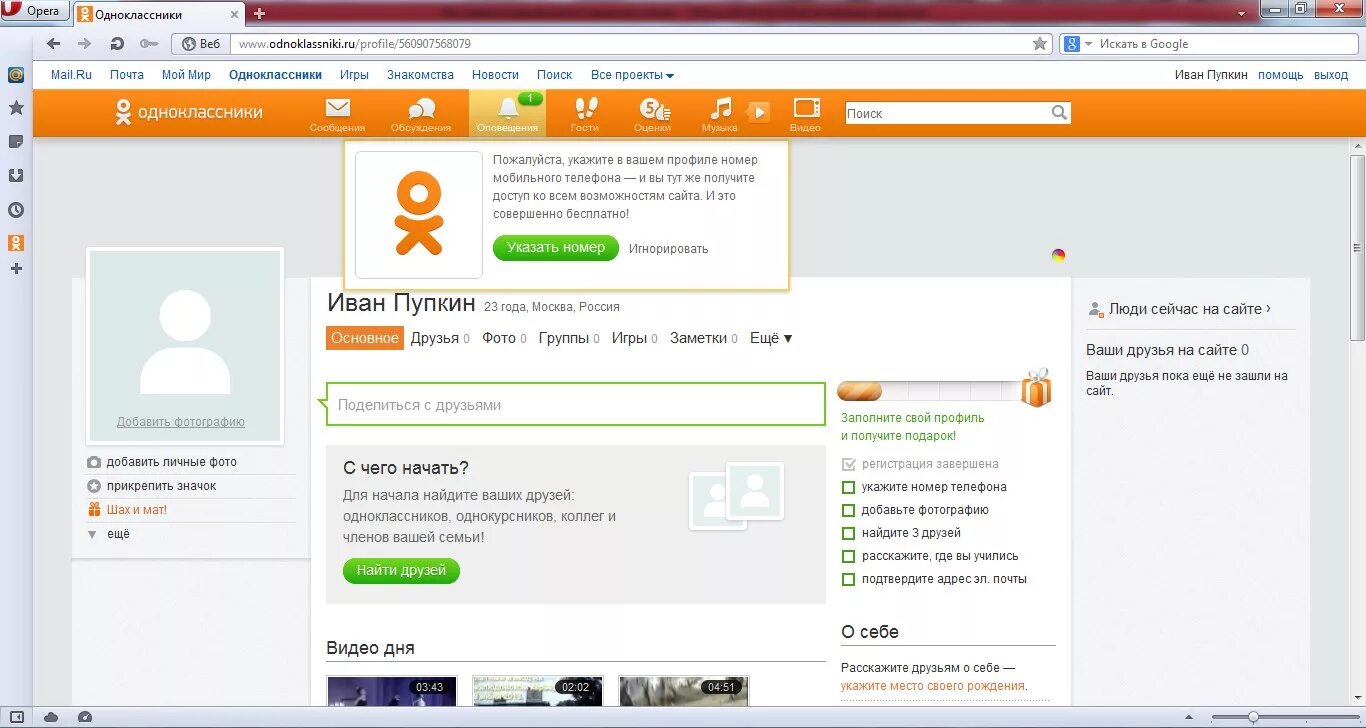This screenshot has width=1366, height=728.
Task: Adjust the zoom slider in status bar
Action: tap(1253, 717)
